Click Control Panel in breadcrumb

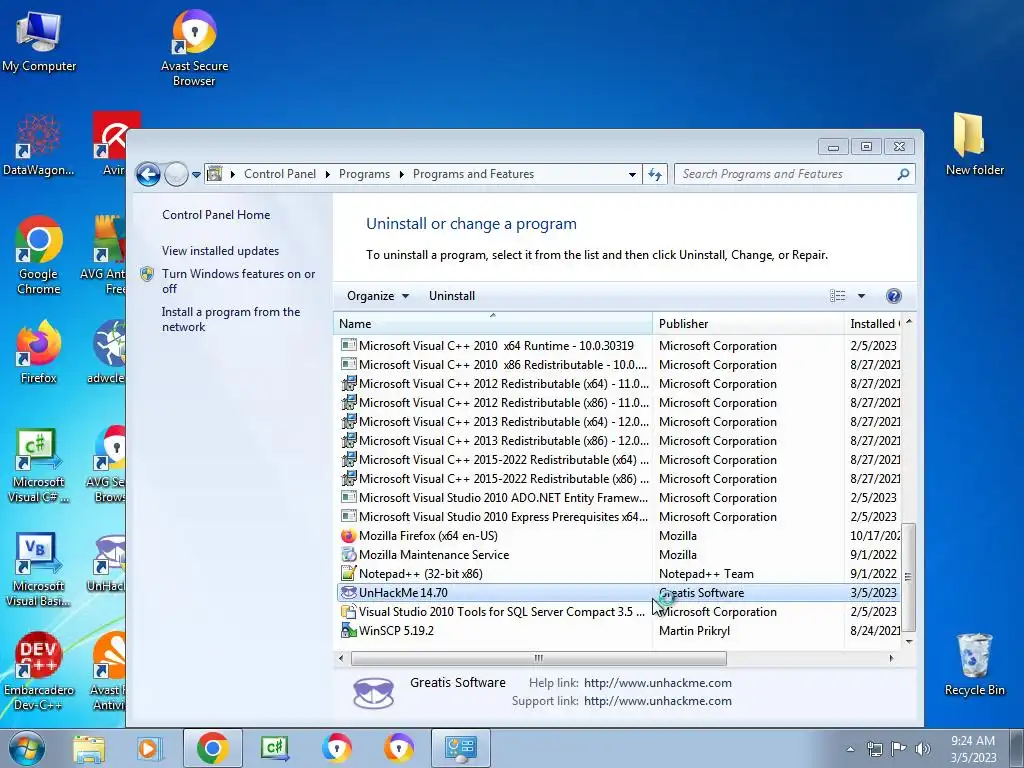280,174
